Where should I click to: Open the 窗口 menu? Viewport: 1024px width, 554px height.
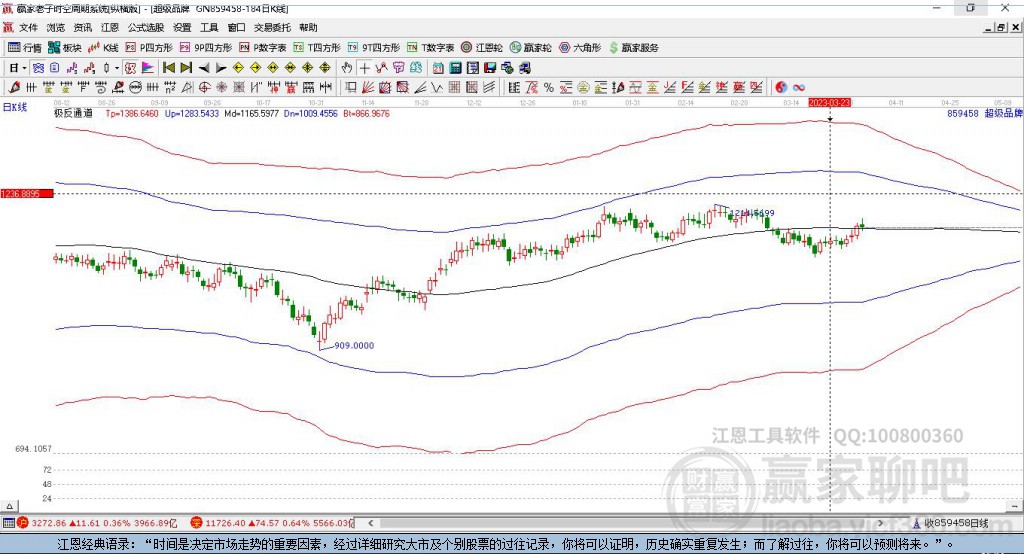coord(236,27)
